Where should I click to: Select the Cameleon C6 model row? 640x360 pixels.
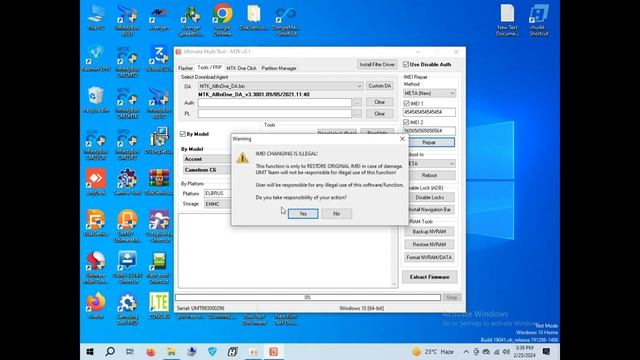coord(207,170)
